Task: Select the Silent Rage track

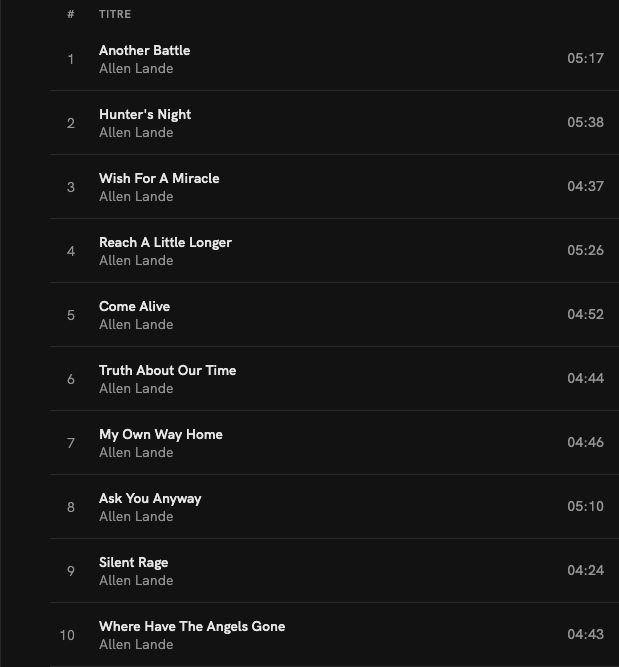Action: (x=133, y=562)
